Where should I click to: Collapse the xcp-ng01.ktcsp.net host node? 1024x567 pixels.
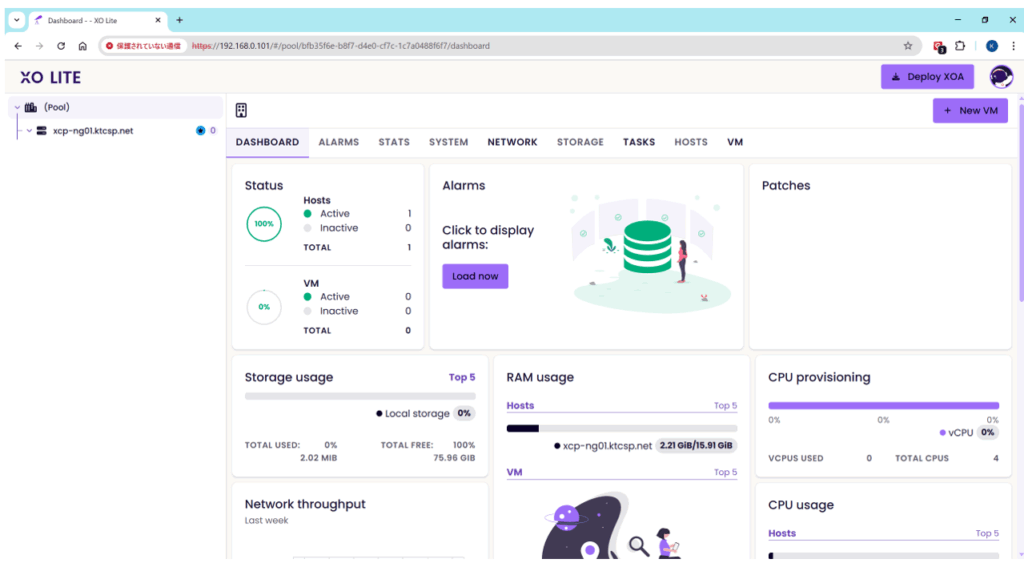pyautogui.click(x=29, y=131)
